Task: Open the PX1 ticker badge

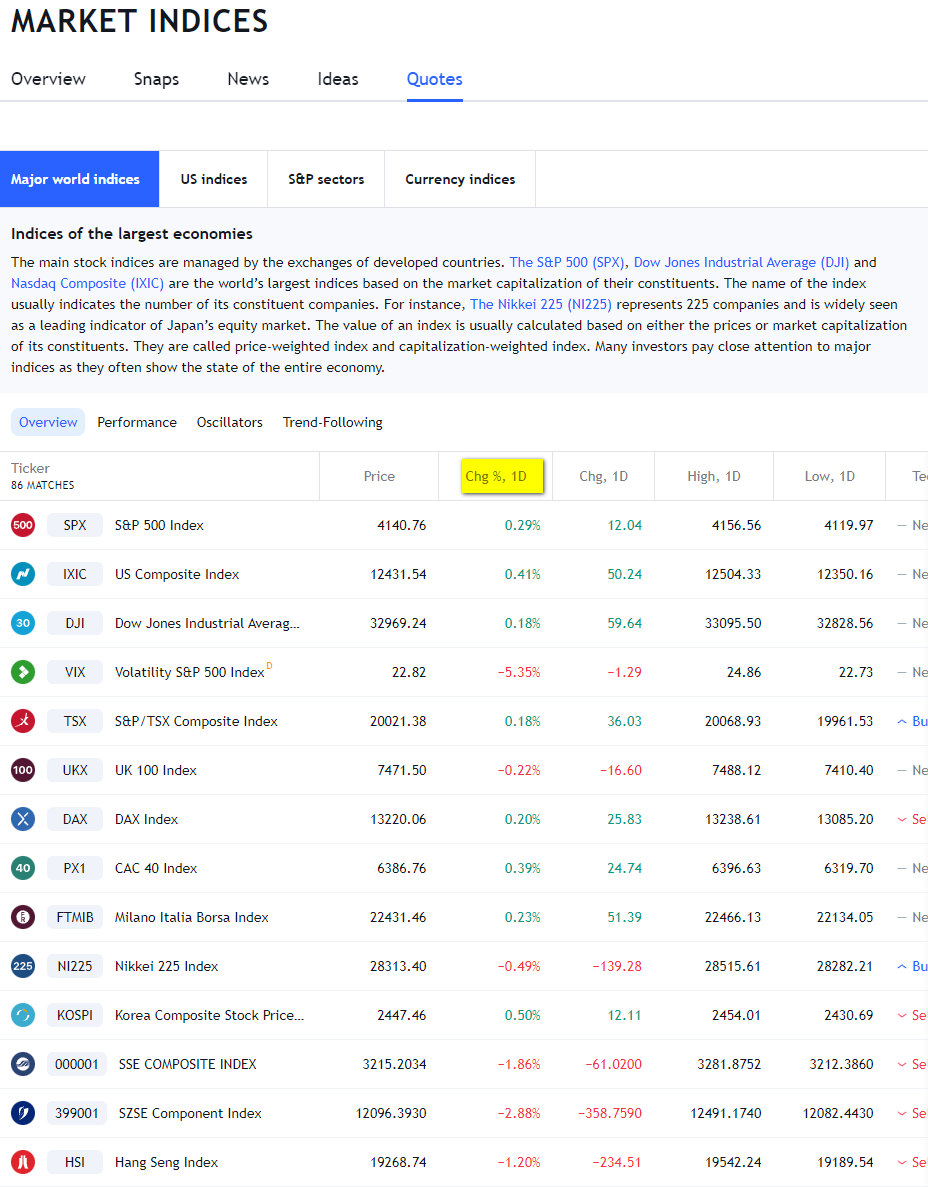Action: pyautogui.click(x=75, y=868)
